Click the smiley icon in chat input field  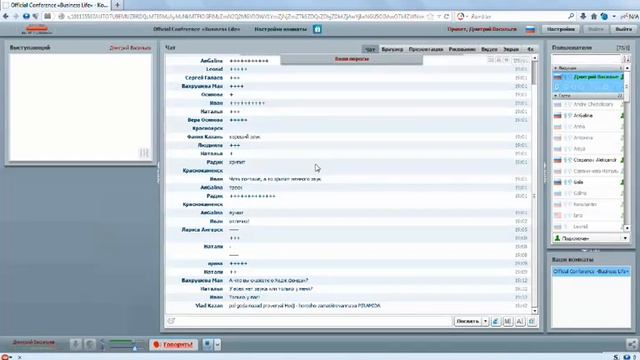tap(171, 321)
